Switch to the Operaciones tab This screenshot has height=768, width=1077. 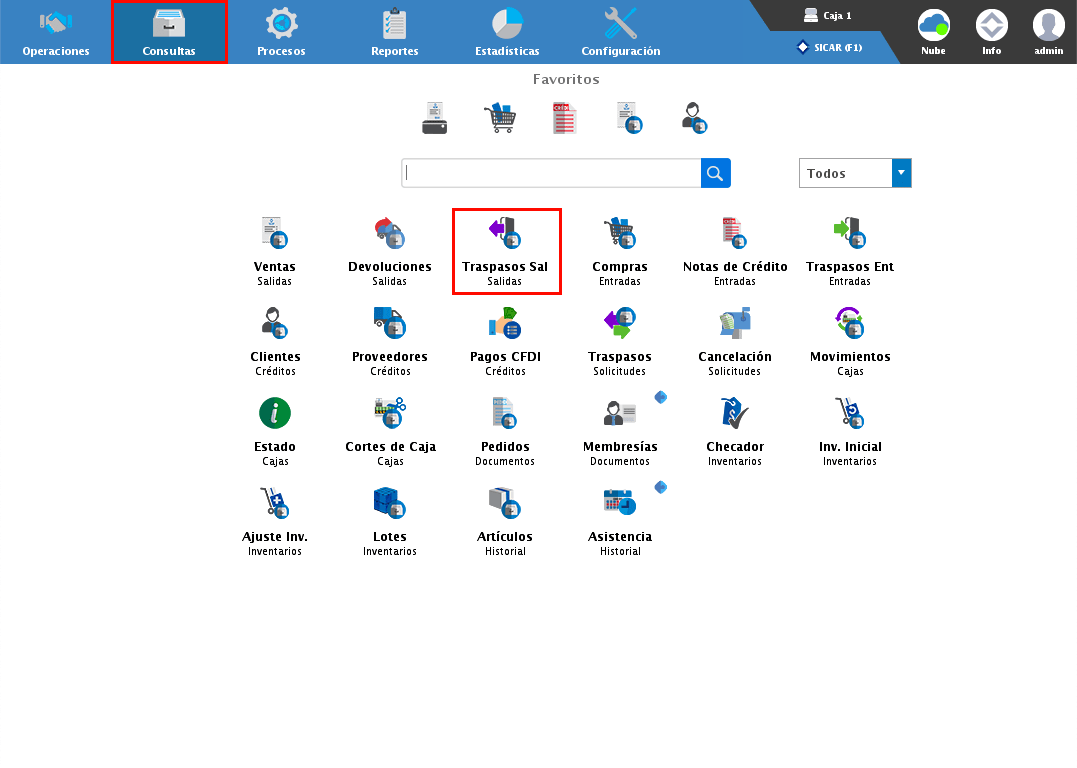pos(56,32)
